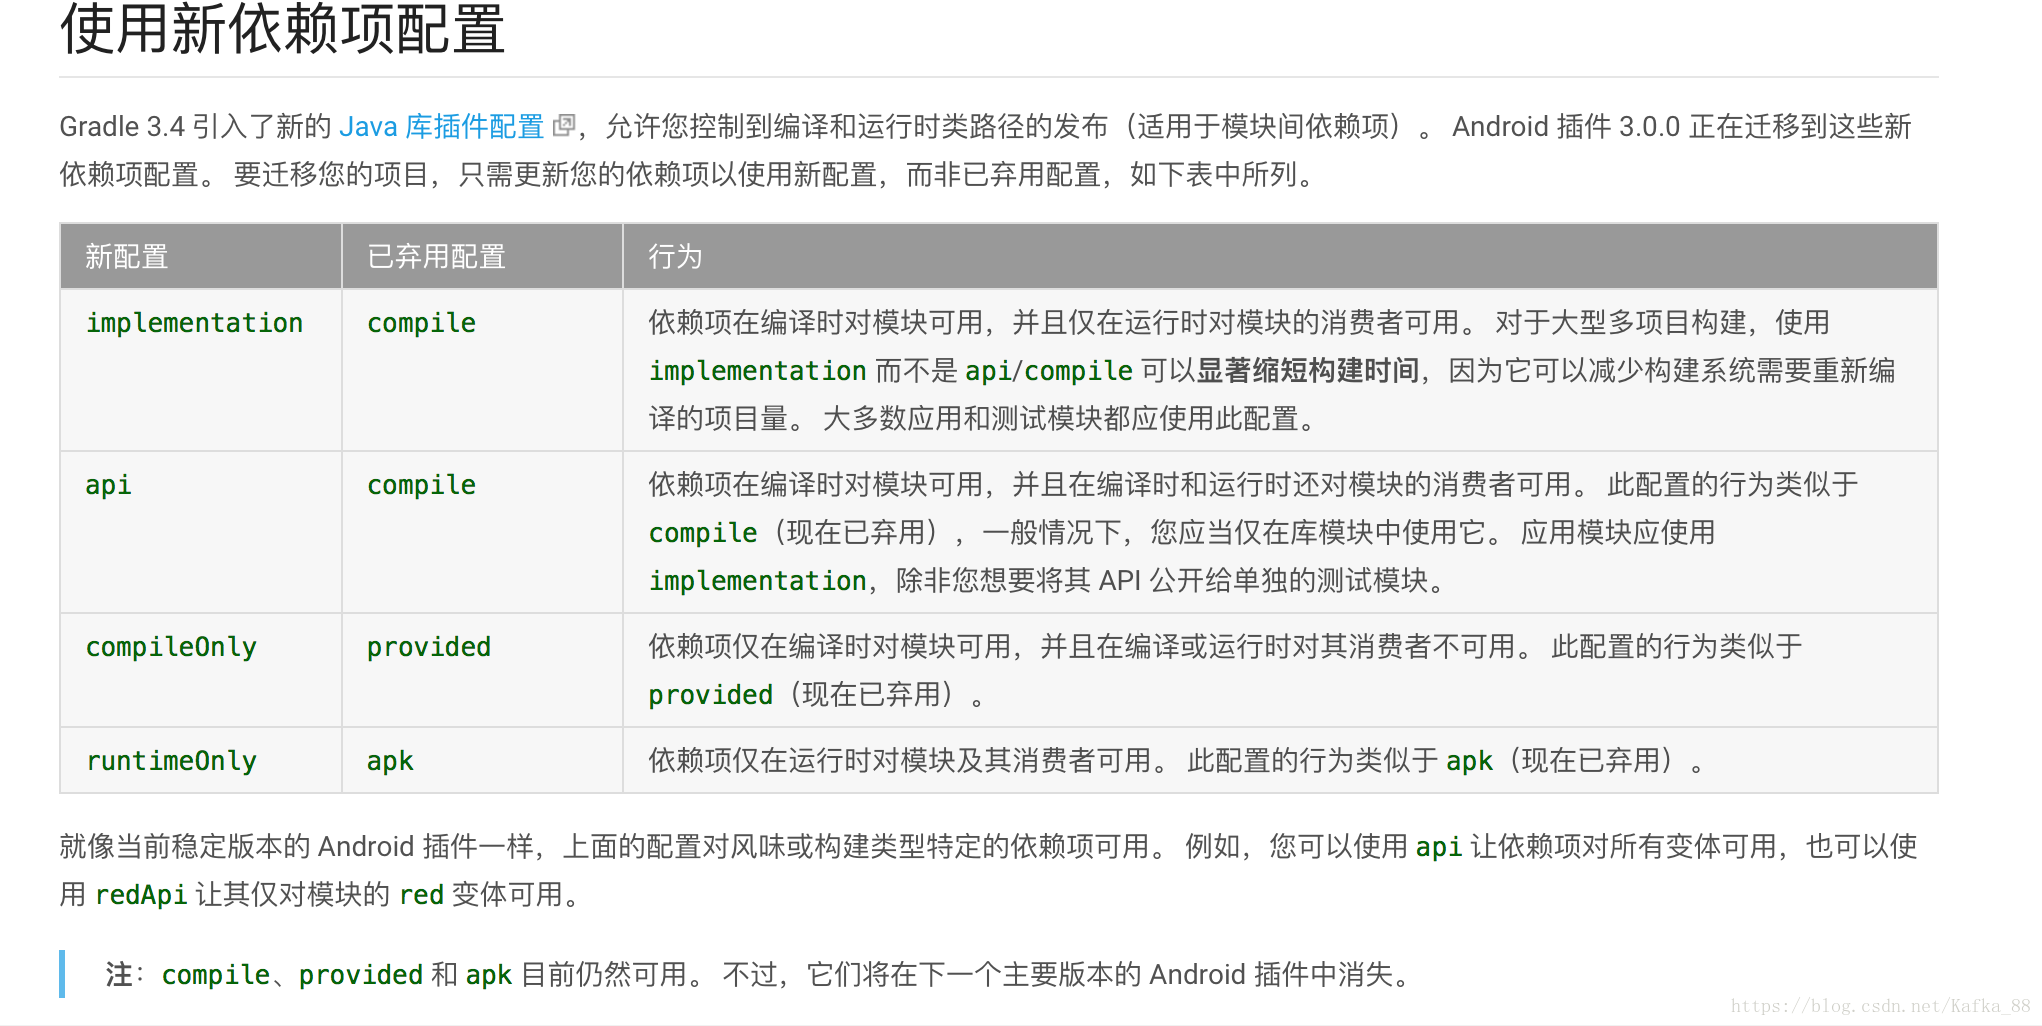
Task: Click apk code in runtimeOnly description
Action: (x=1470, y=761)
